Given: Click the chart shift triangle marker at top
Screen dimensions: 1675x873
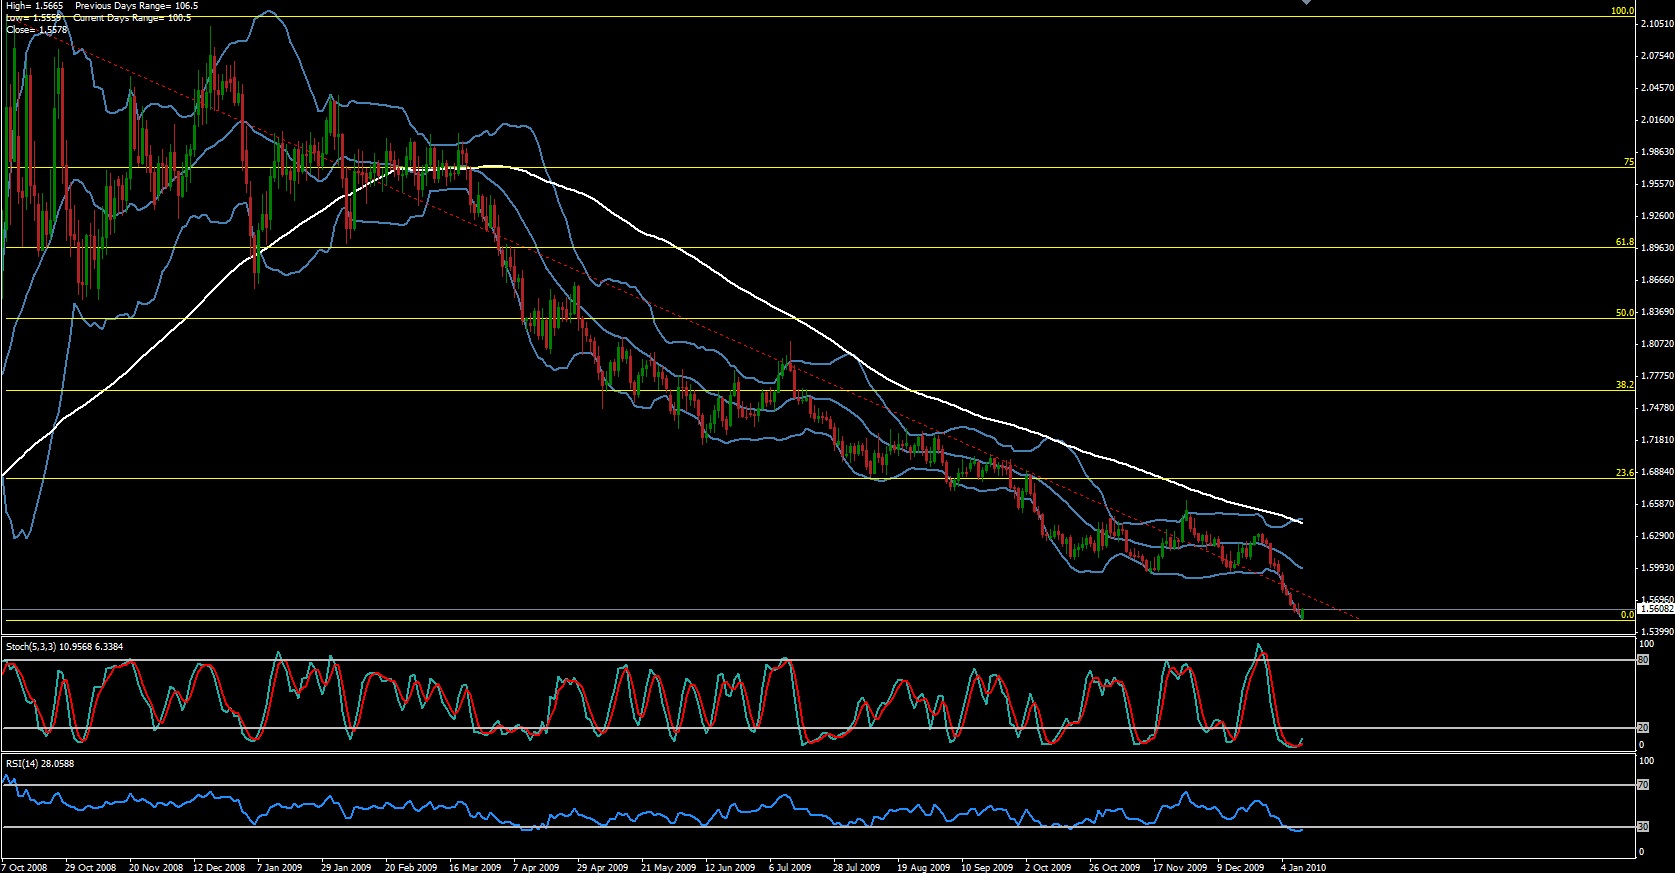Looking at the screenshot, I should (x=1305, y=3).
